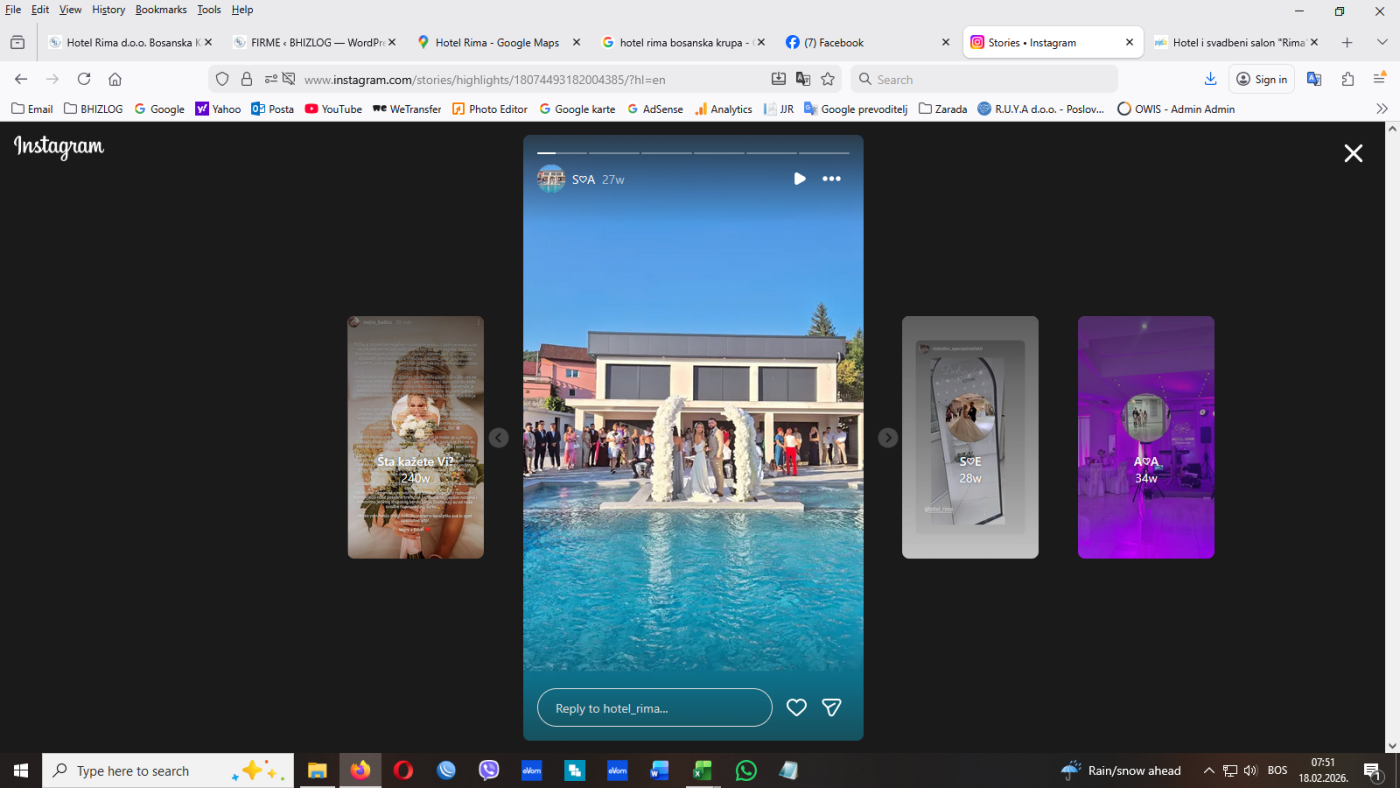Expand the list all tabs dropdown
1400x788 pixels.
[x=1382, y=43]
